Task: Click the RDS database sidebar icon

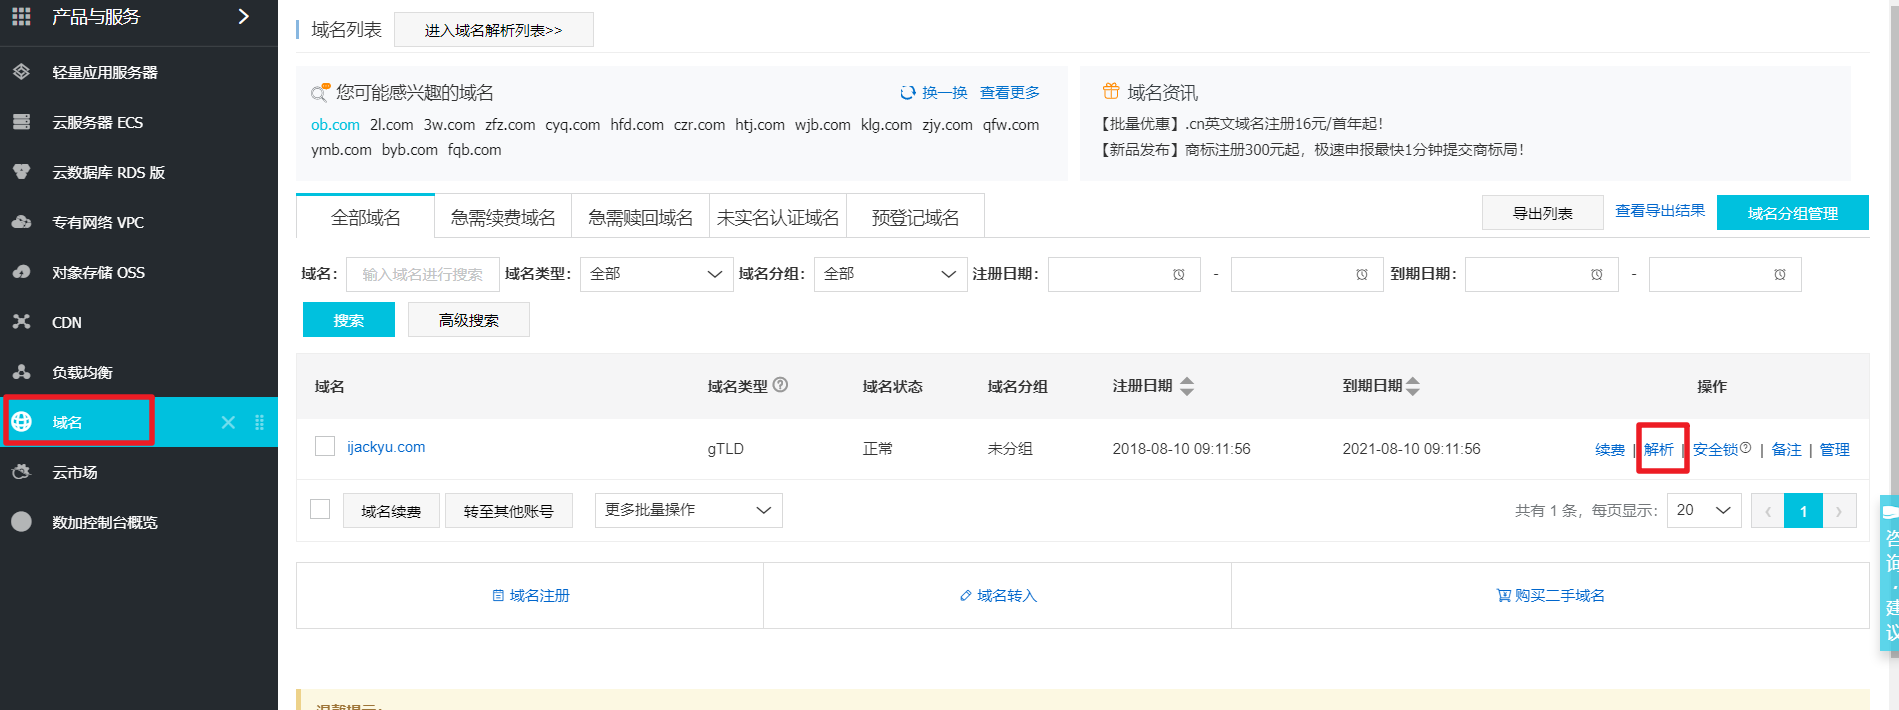Action: click(21, 172)
